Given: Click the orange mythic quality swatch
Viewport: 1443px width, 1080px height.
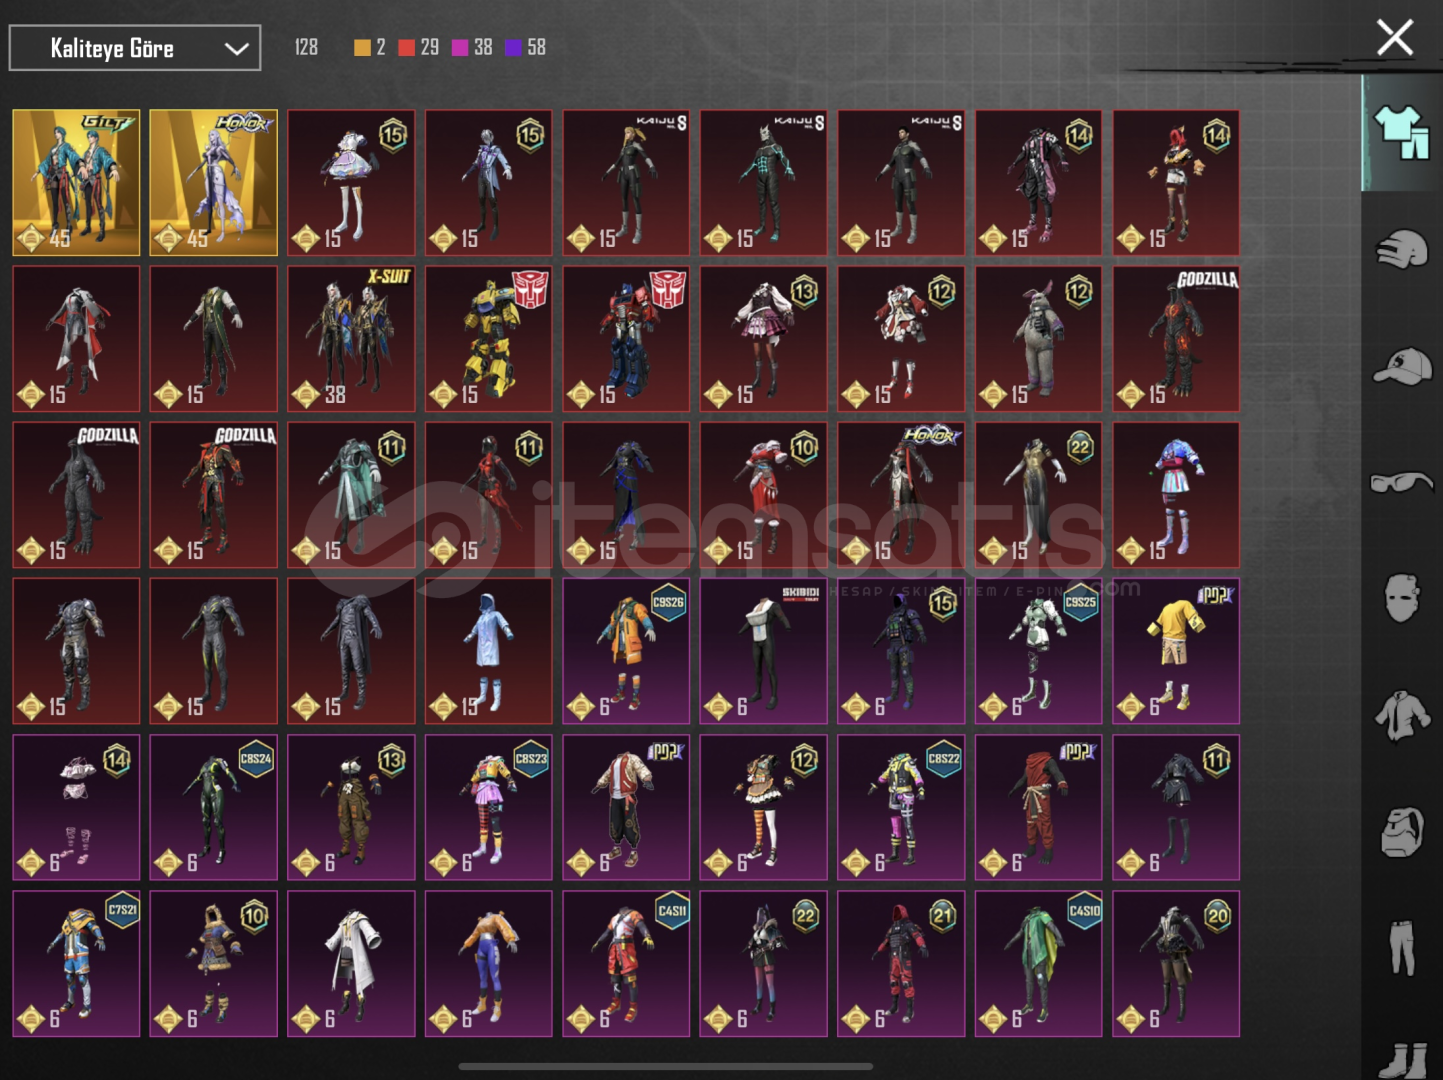Looking at the screenshot, I should point(362,48).
